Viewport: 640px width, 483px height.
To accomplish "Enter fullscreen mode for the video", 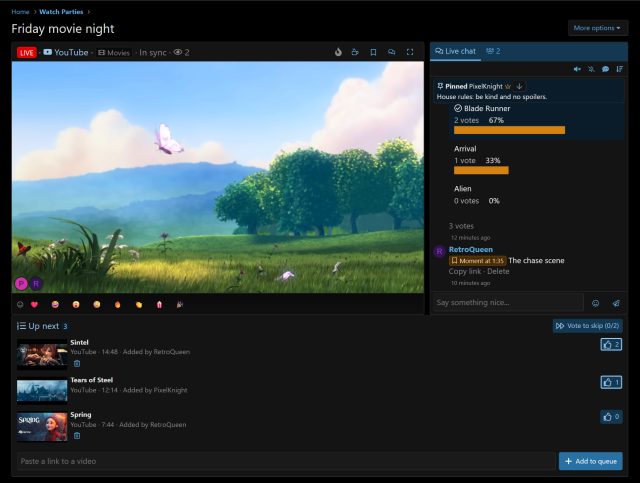I will [410, 52].
